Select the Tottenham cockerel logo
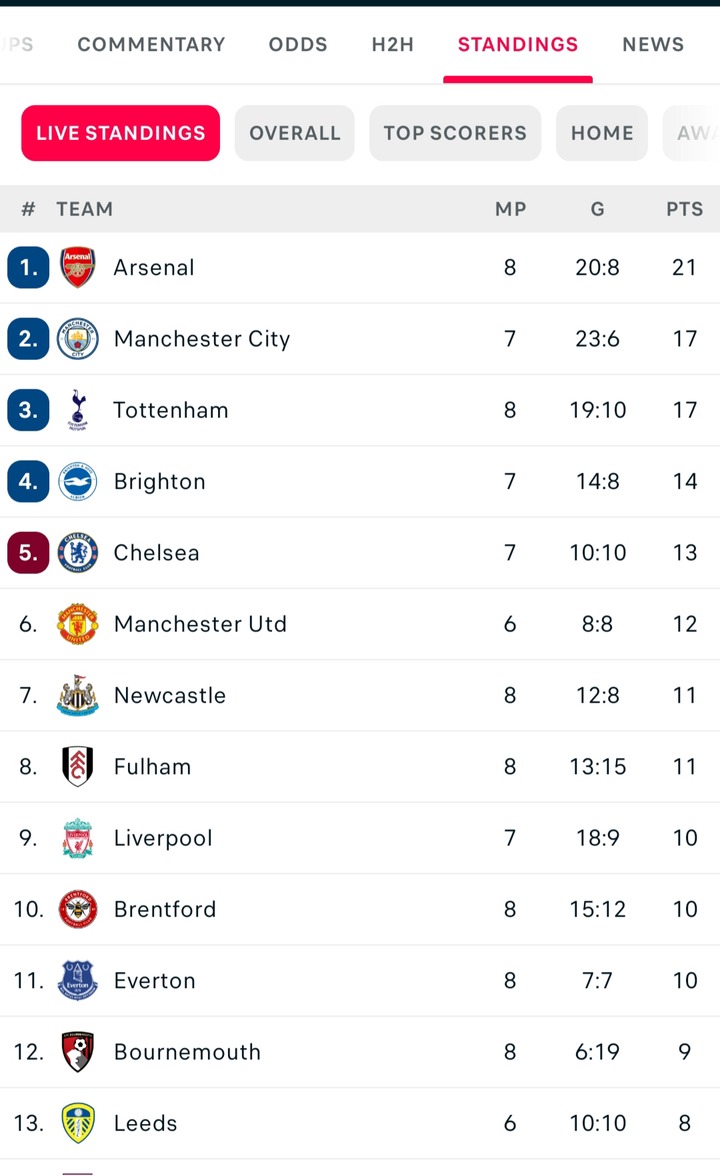This screenshot has width=720, height=1176. 77,410
